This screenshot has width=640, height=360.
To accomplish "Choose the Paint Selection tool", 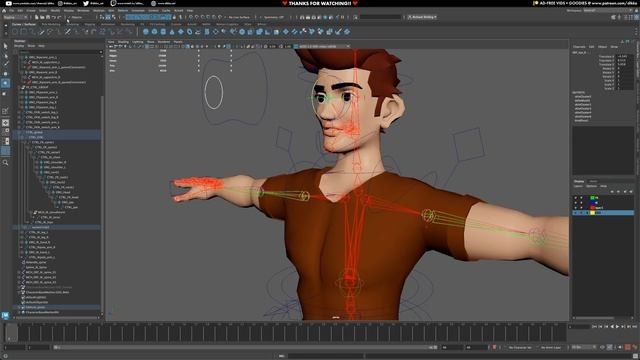I will pos(5,64).
